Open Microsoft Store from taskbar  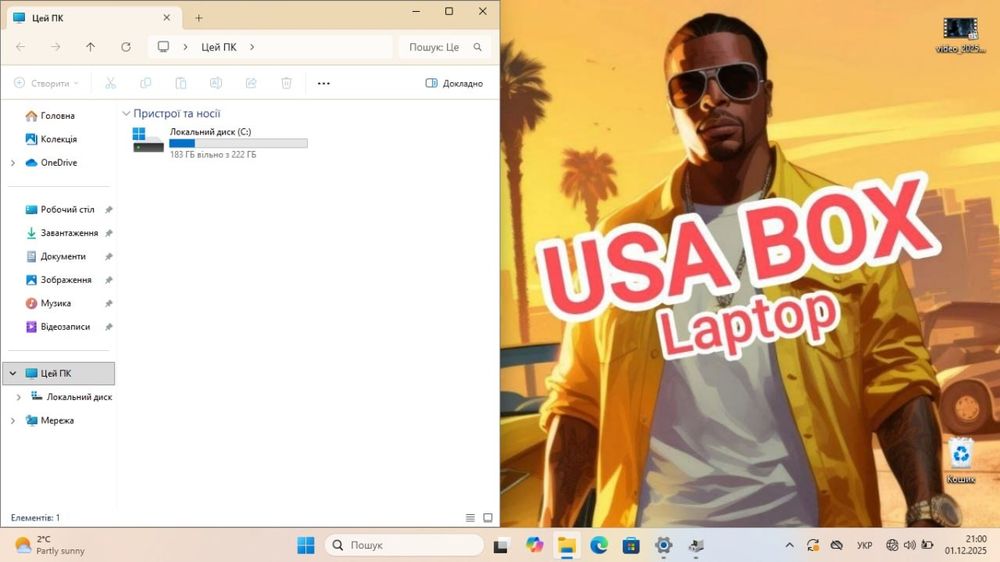pyautogui.click(x=631, y=545)
